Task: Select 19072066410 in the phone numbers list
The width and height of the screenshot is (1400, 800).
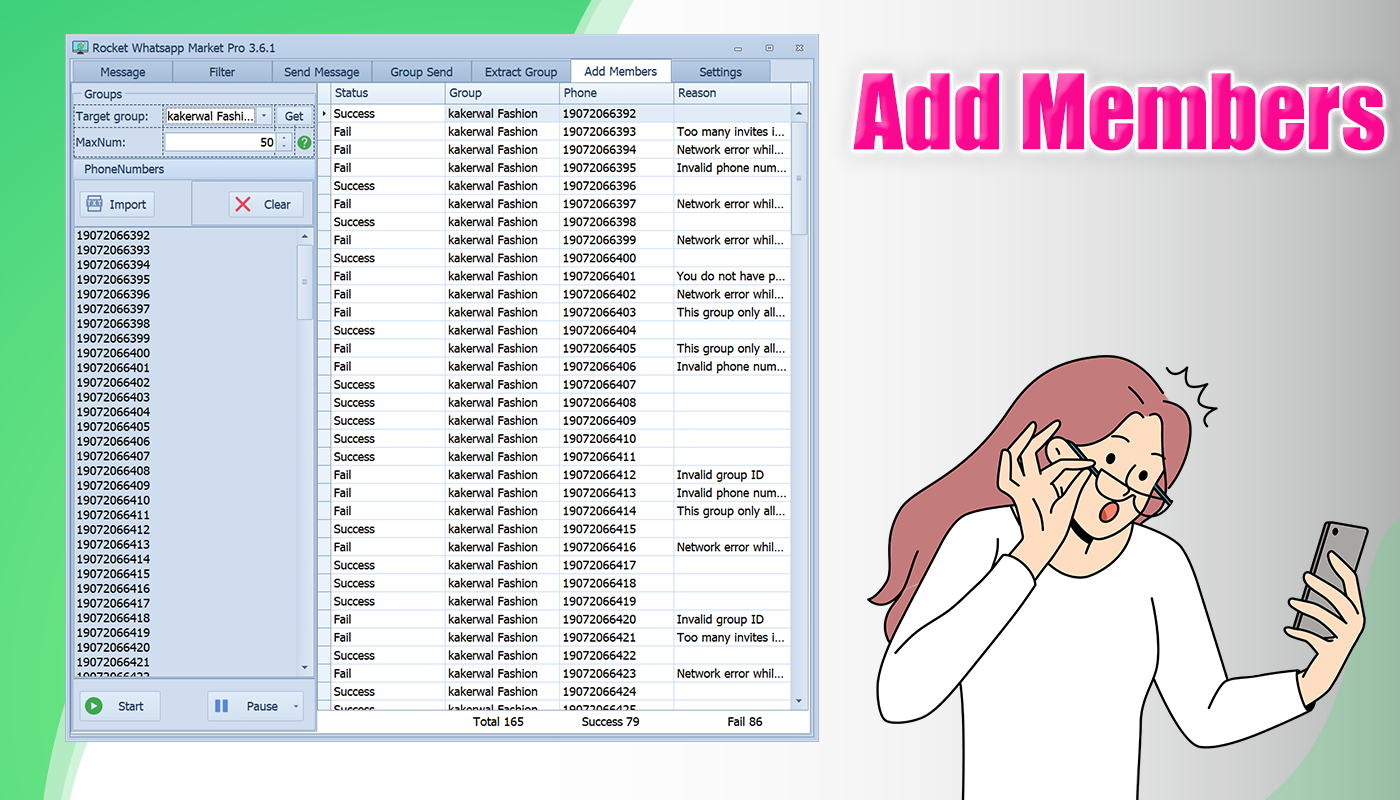Action: [113, 500]
